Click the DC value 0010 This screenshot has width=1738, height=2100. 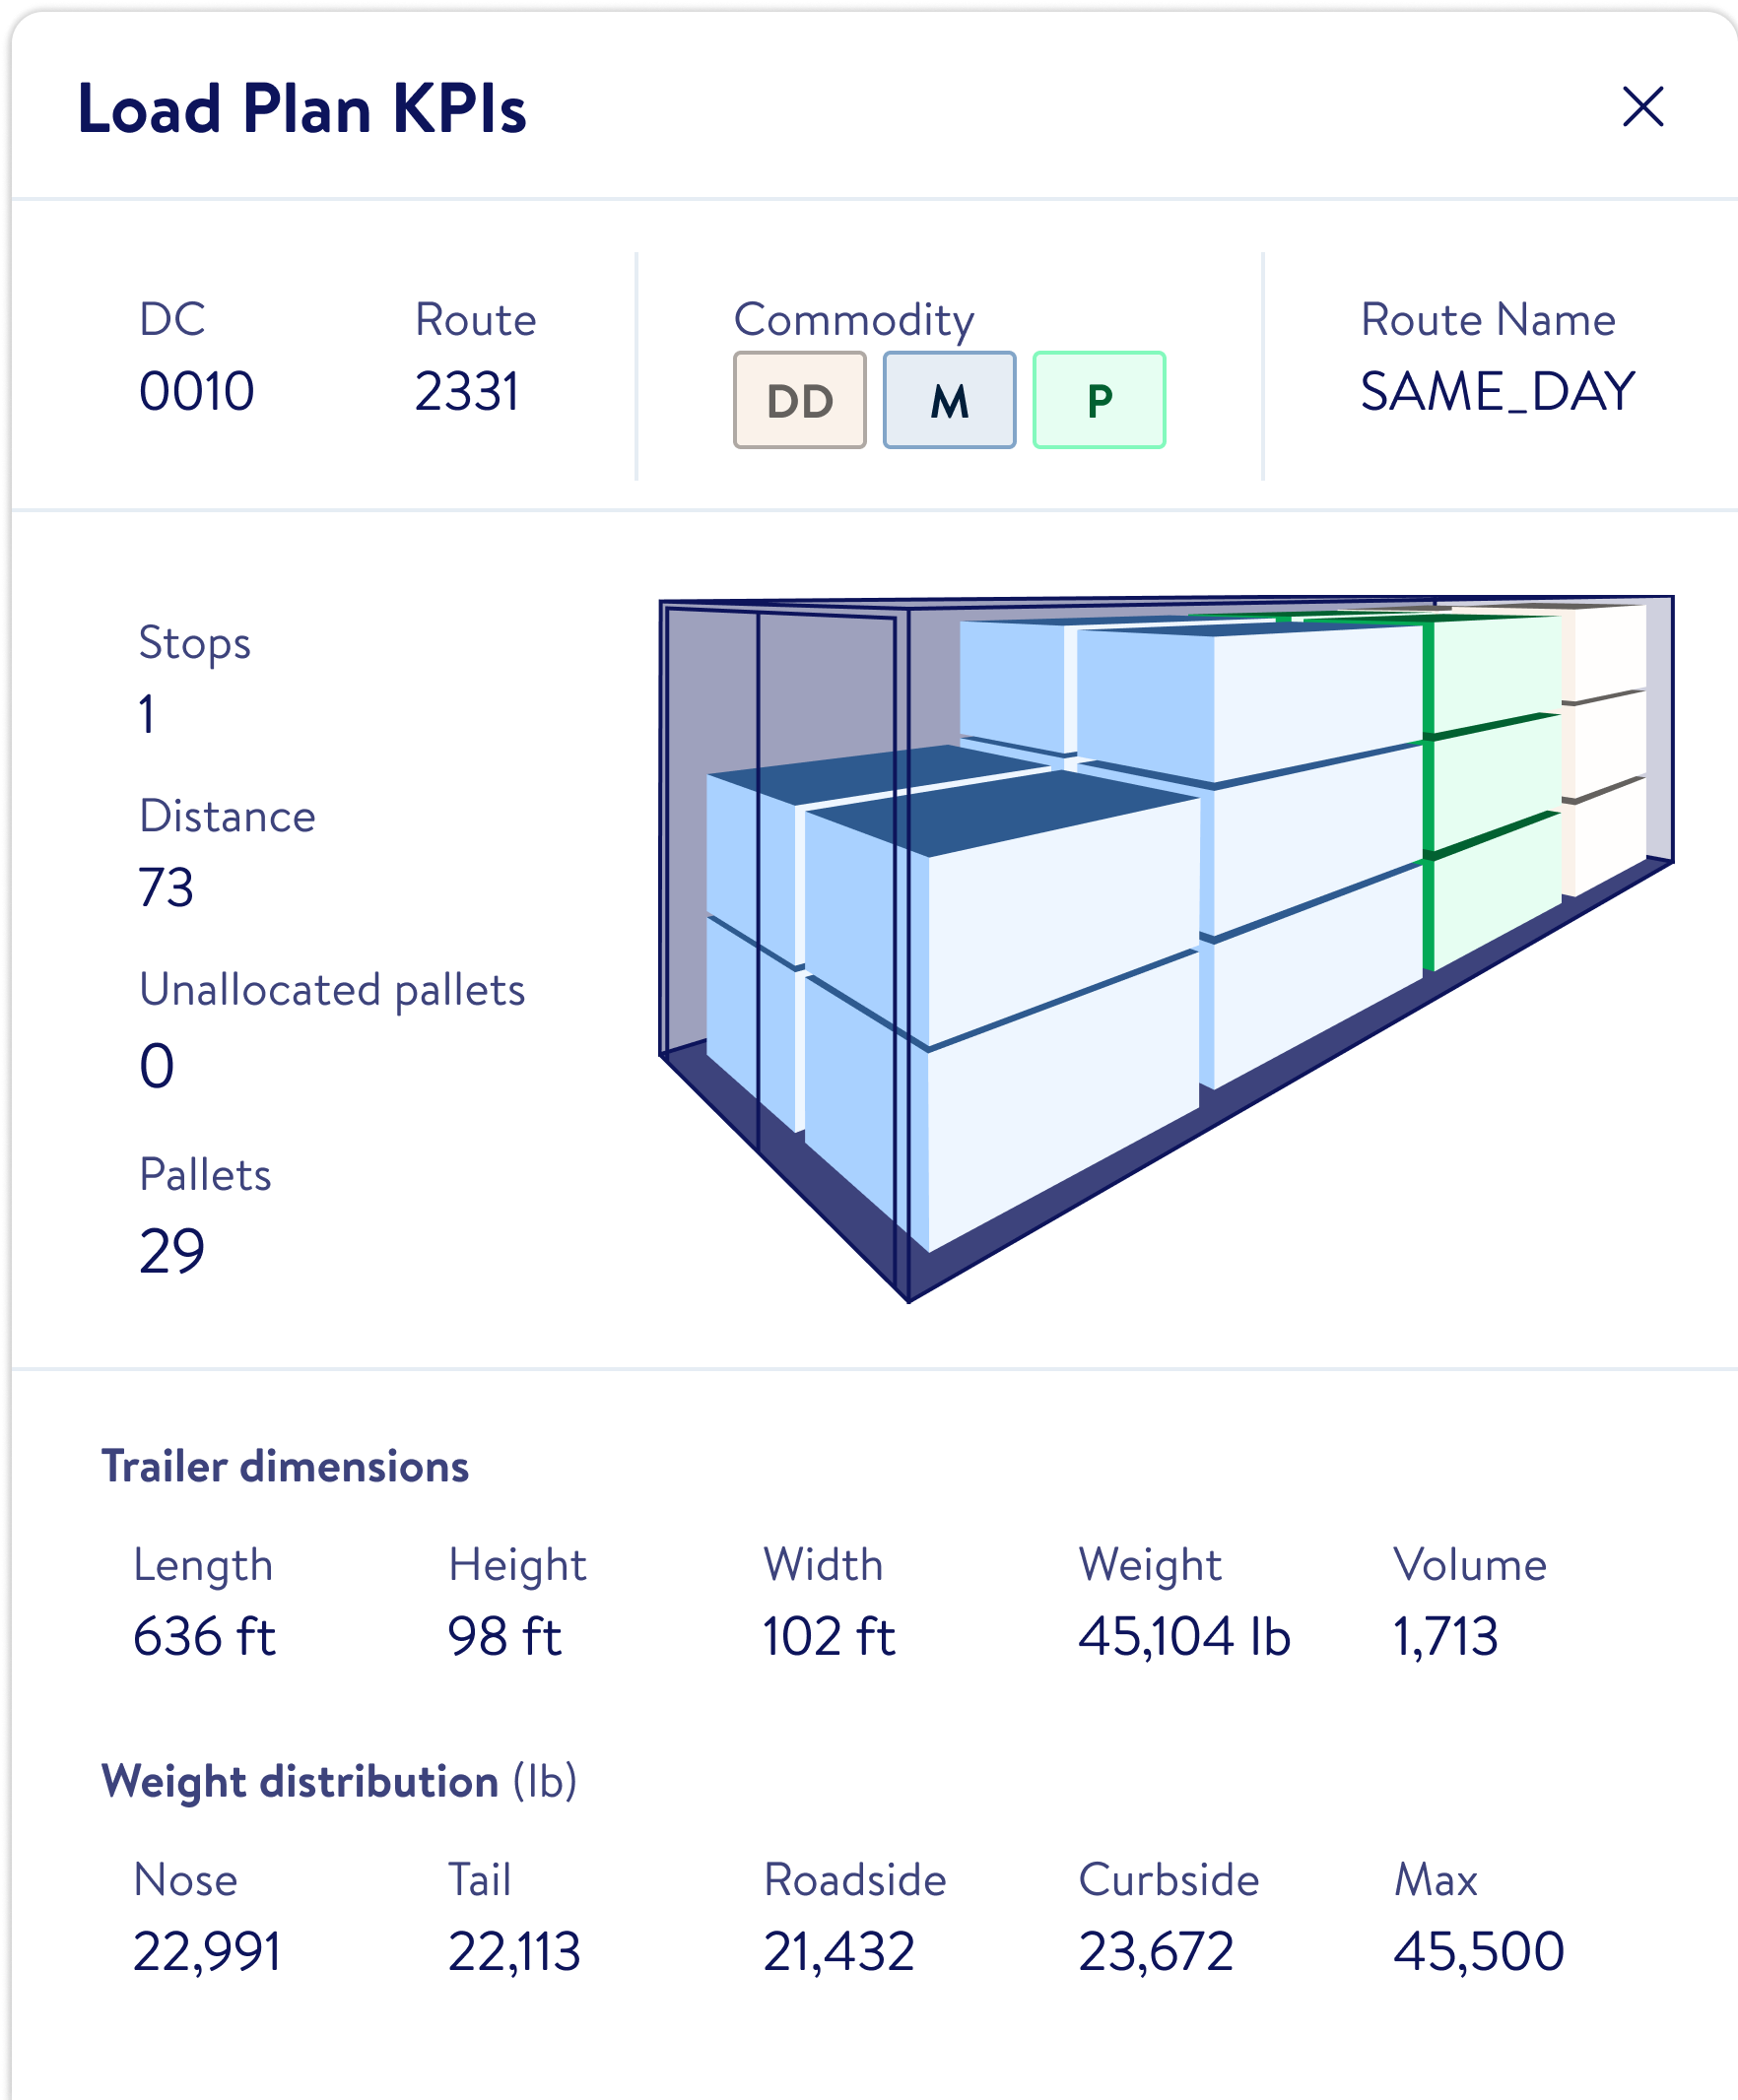(x=197, y=391)
